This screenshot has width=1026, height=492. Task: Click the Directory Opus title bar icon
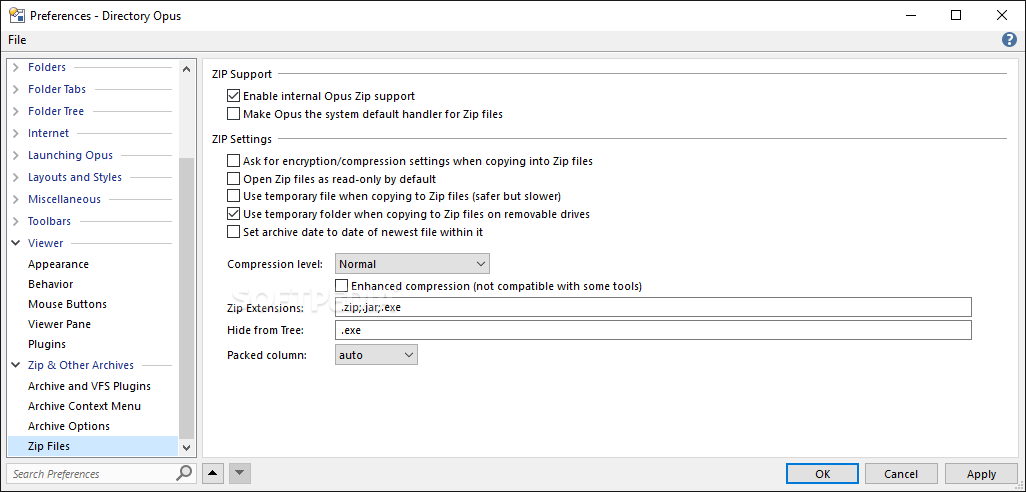click(16, 16)
